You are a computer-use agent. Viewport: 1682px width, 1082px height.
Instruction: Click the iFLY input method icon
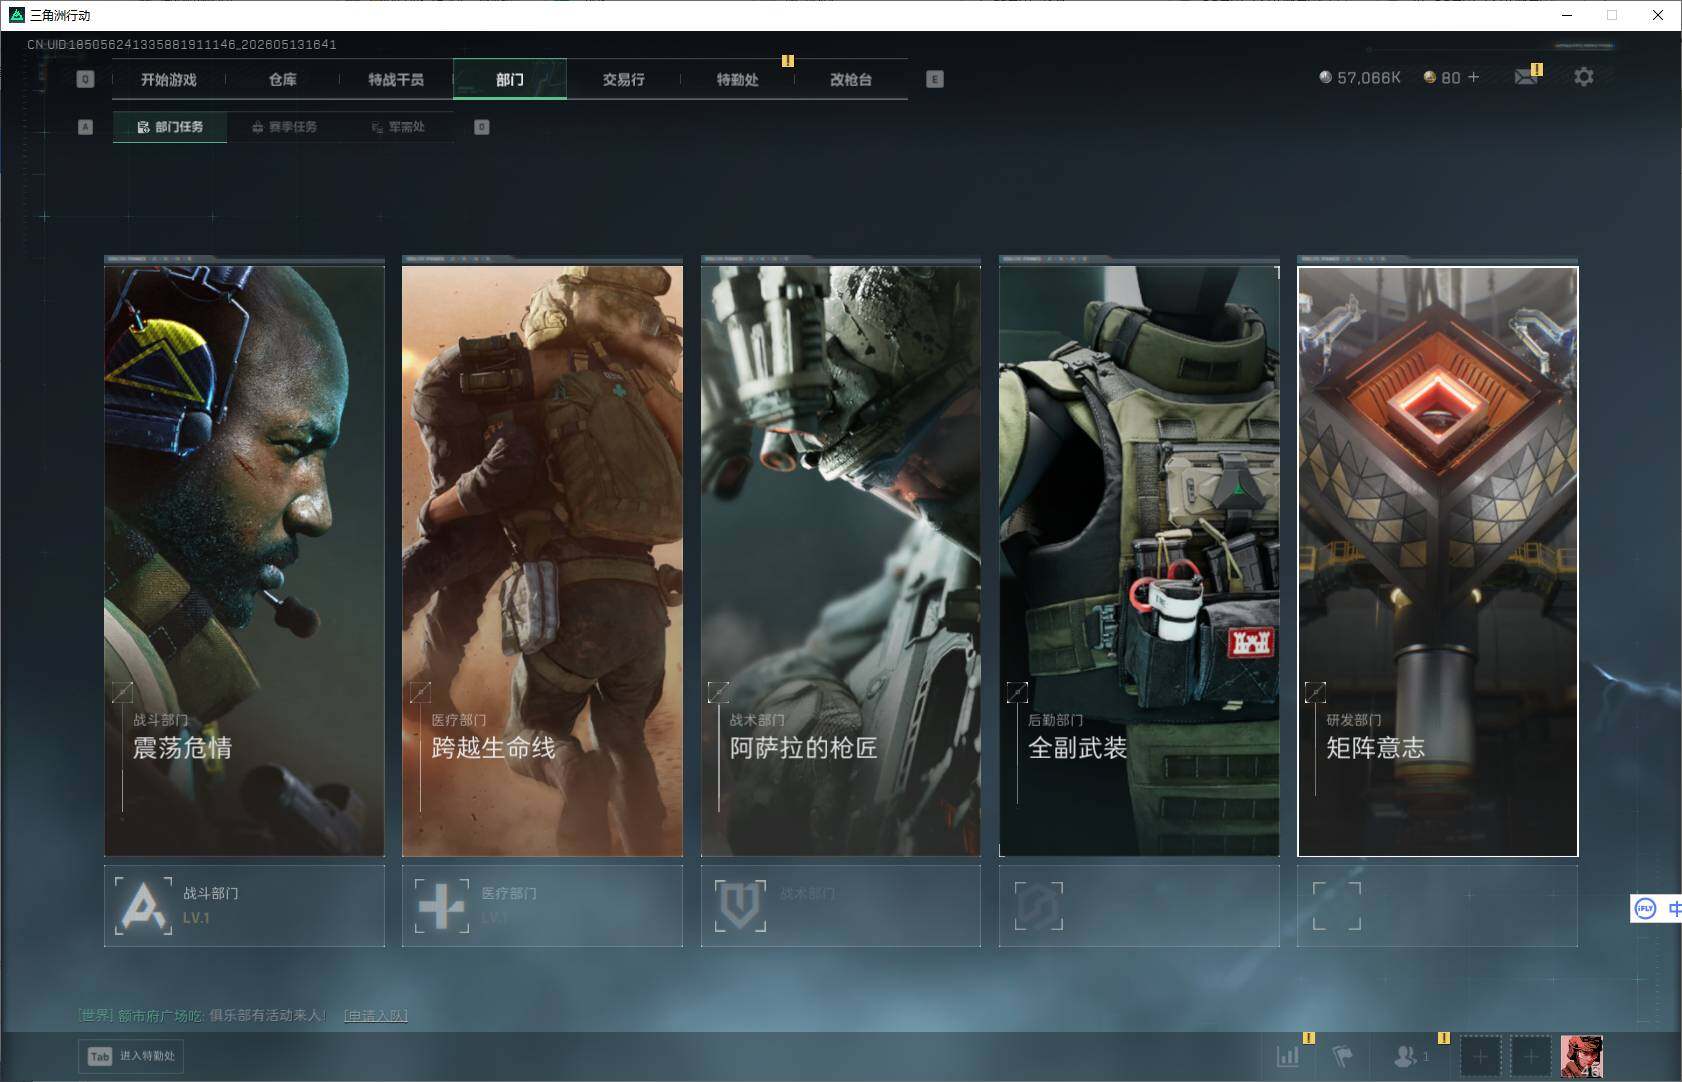coord(1645,908)
